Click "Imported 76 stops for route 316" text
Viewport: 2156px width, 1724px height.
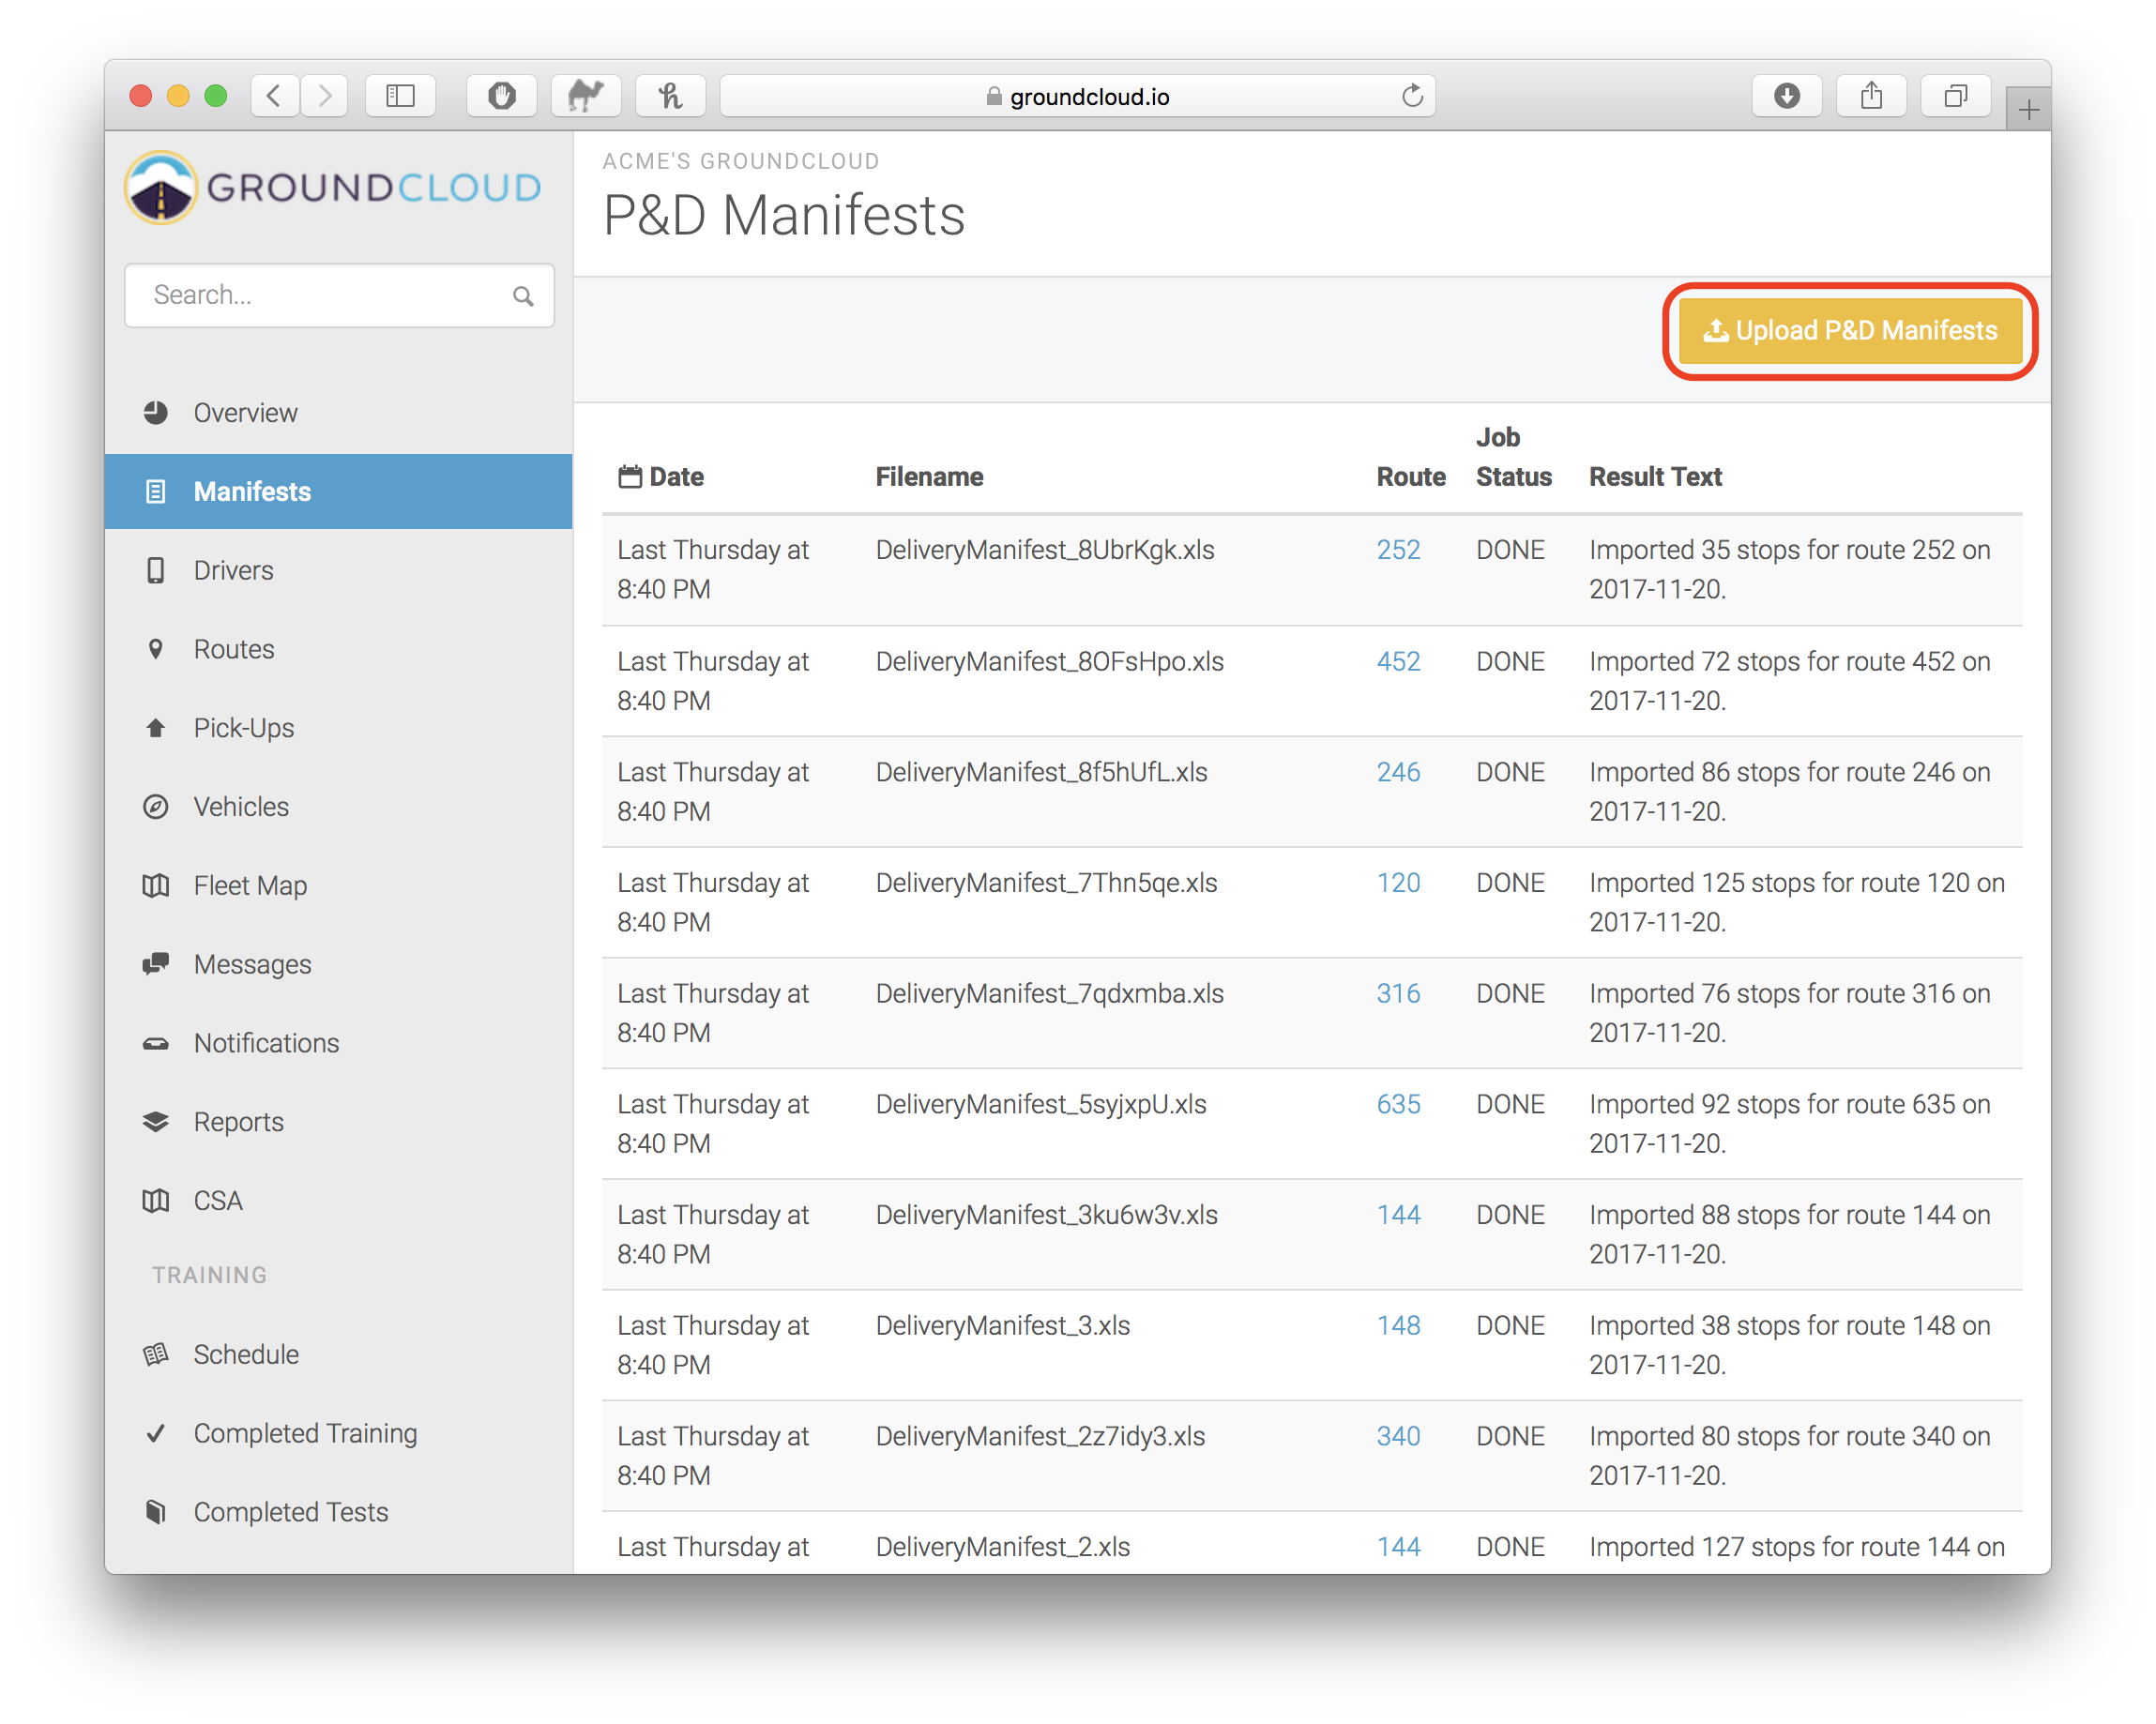point(1772,994)
